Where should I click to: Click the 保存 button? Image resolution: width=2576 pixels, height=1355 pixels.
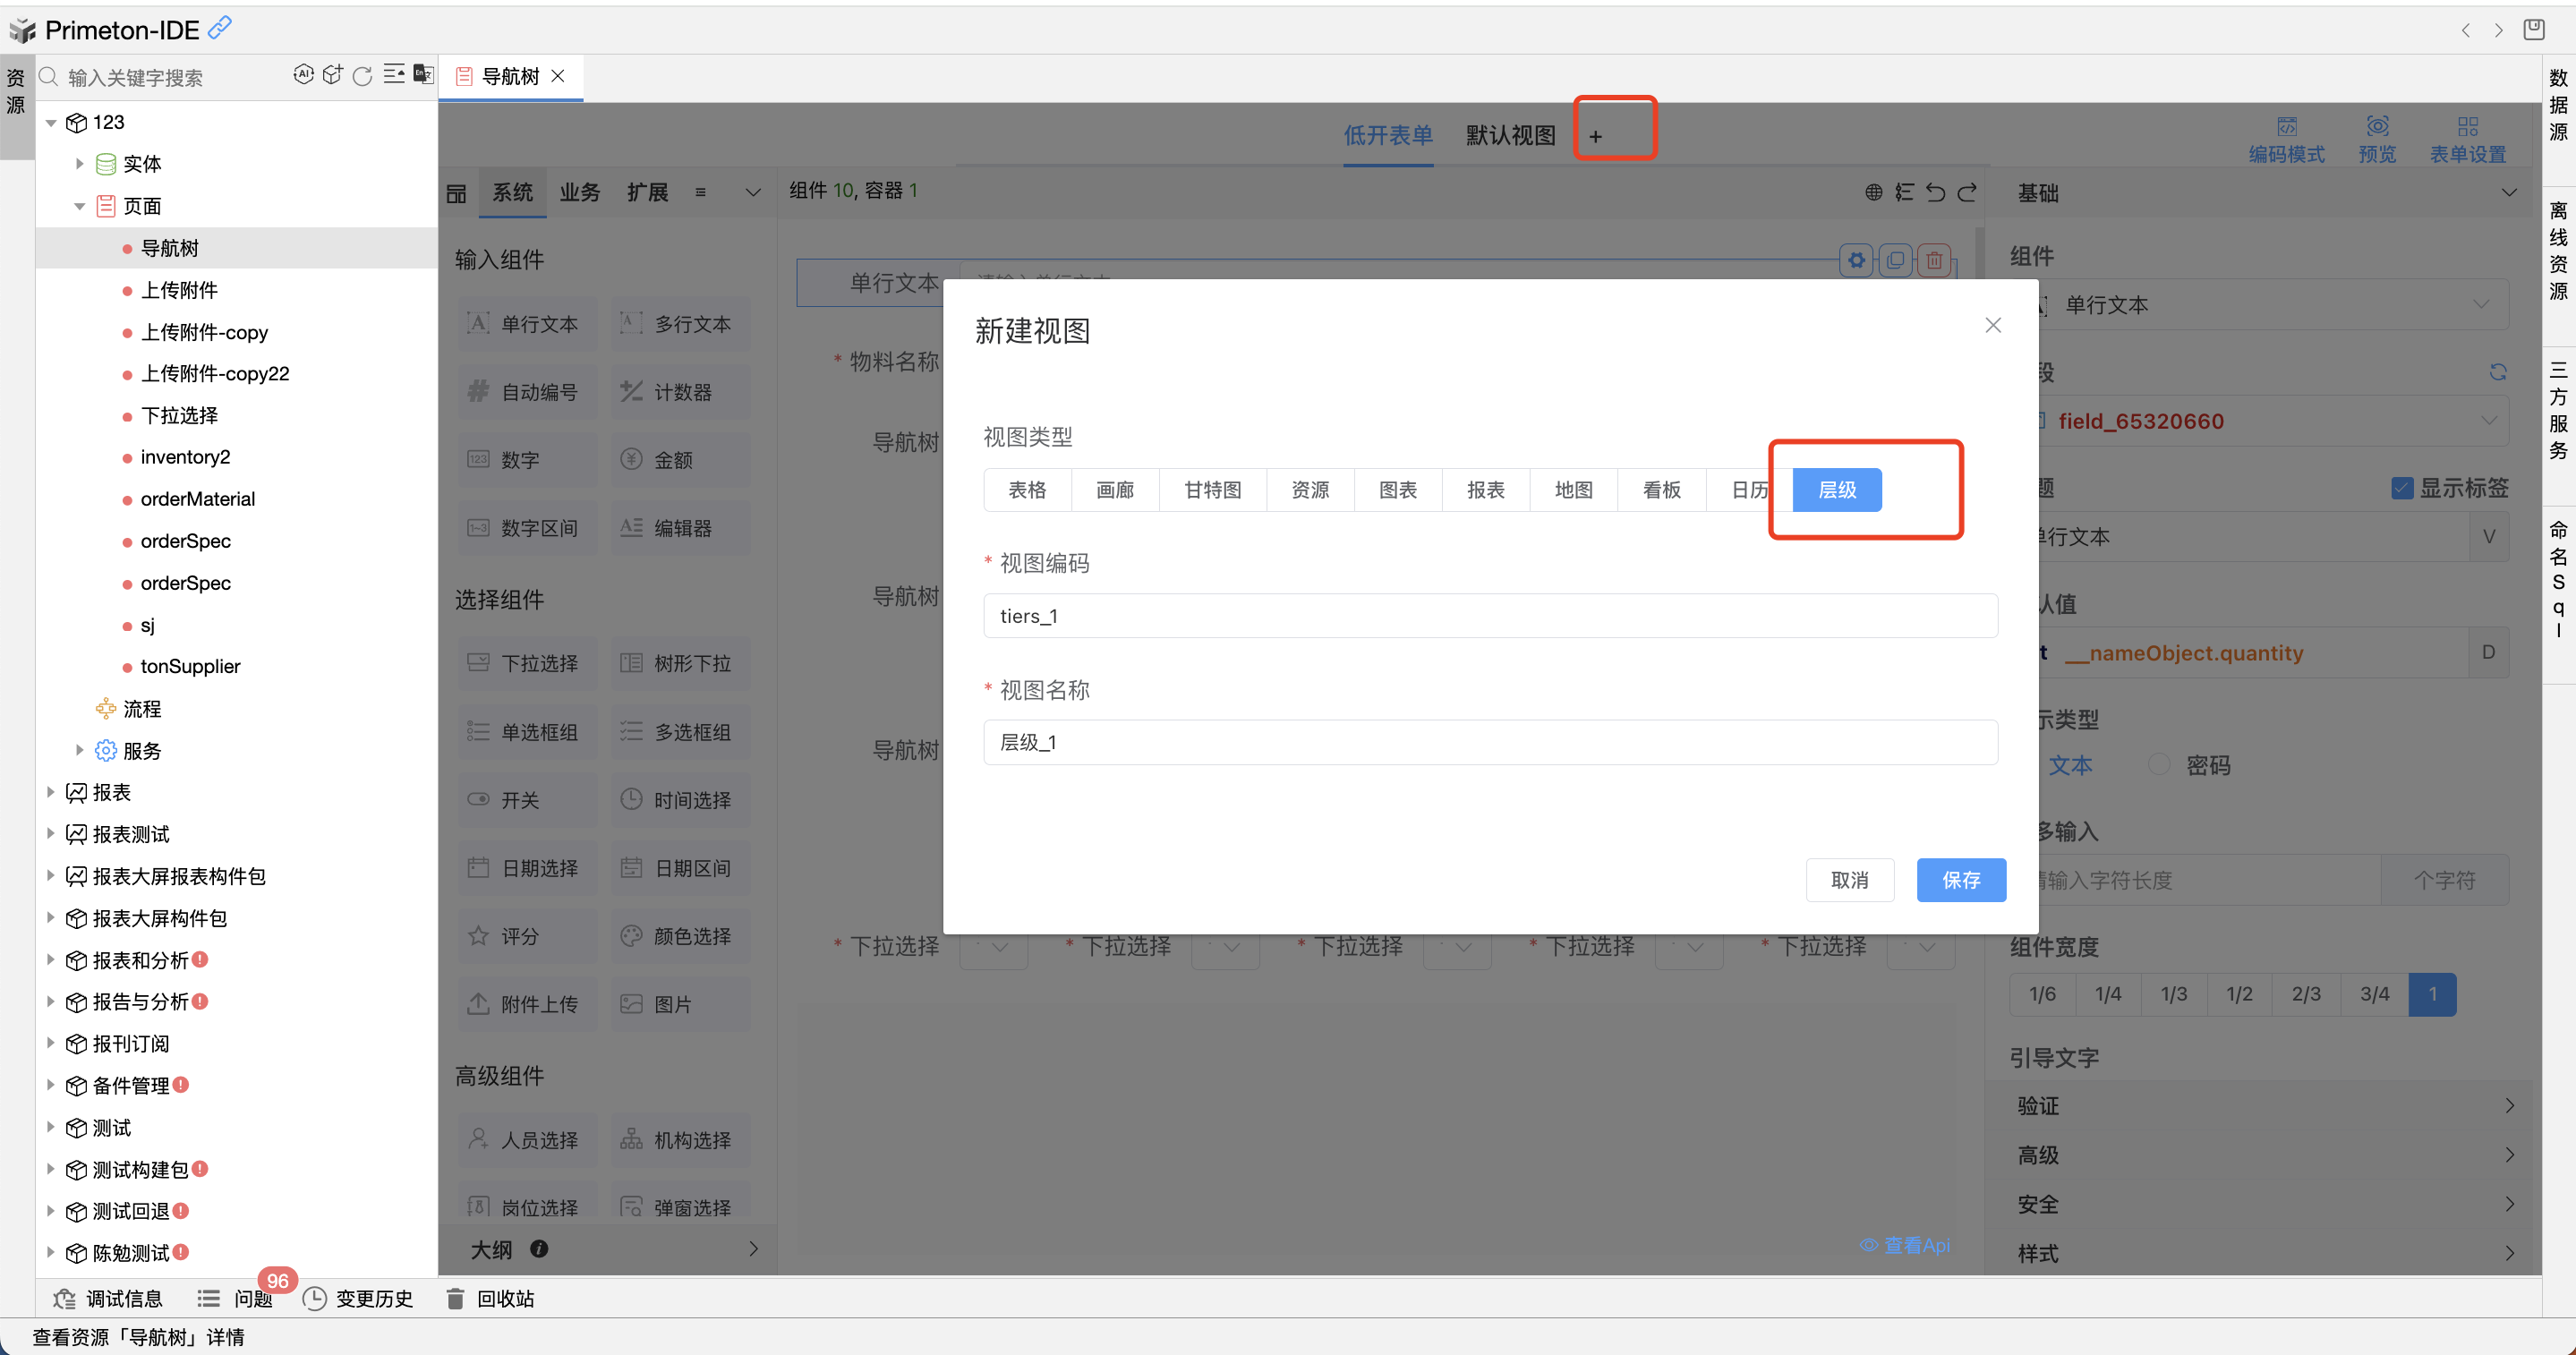click(x=1960, y=880)
